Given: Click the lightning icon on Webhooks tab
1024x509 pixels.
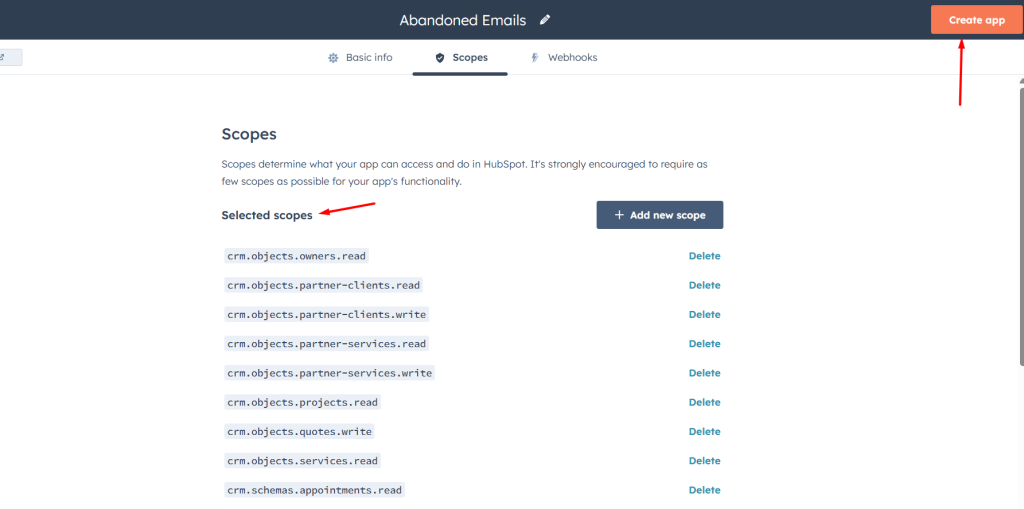Looking at the screenshot, I should (535, 57).
